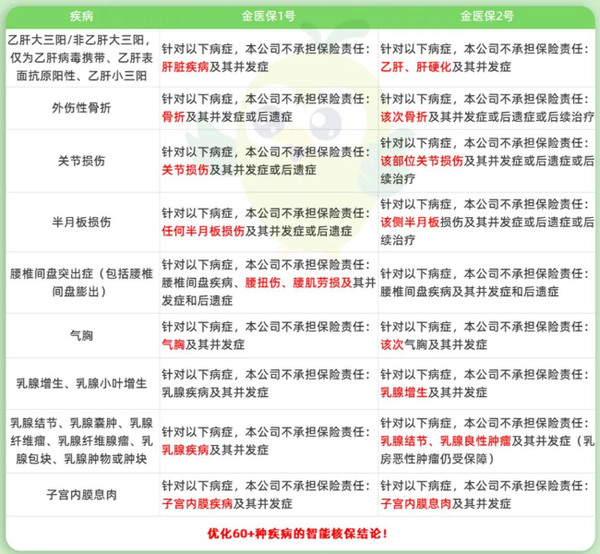600x554 pixels.
Task: Click 乙肝、肝硬化及其并发症 in 金医保2号 column
Action: (x=445, y=67)
